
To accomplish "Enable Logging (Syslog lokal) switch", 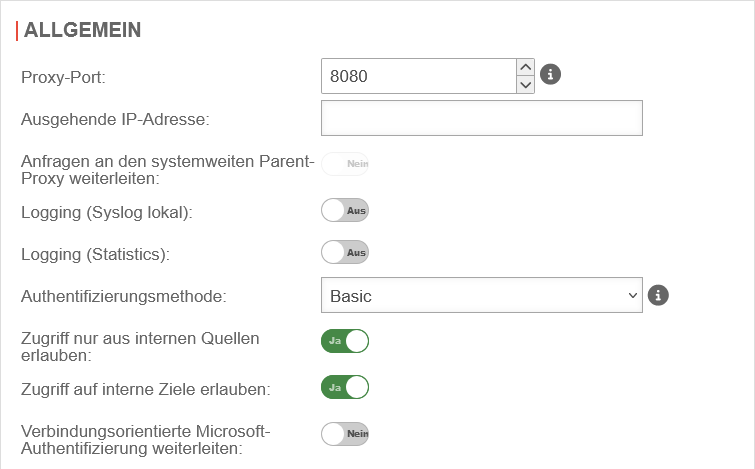I will click(x=345, y=211).
